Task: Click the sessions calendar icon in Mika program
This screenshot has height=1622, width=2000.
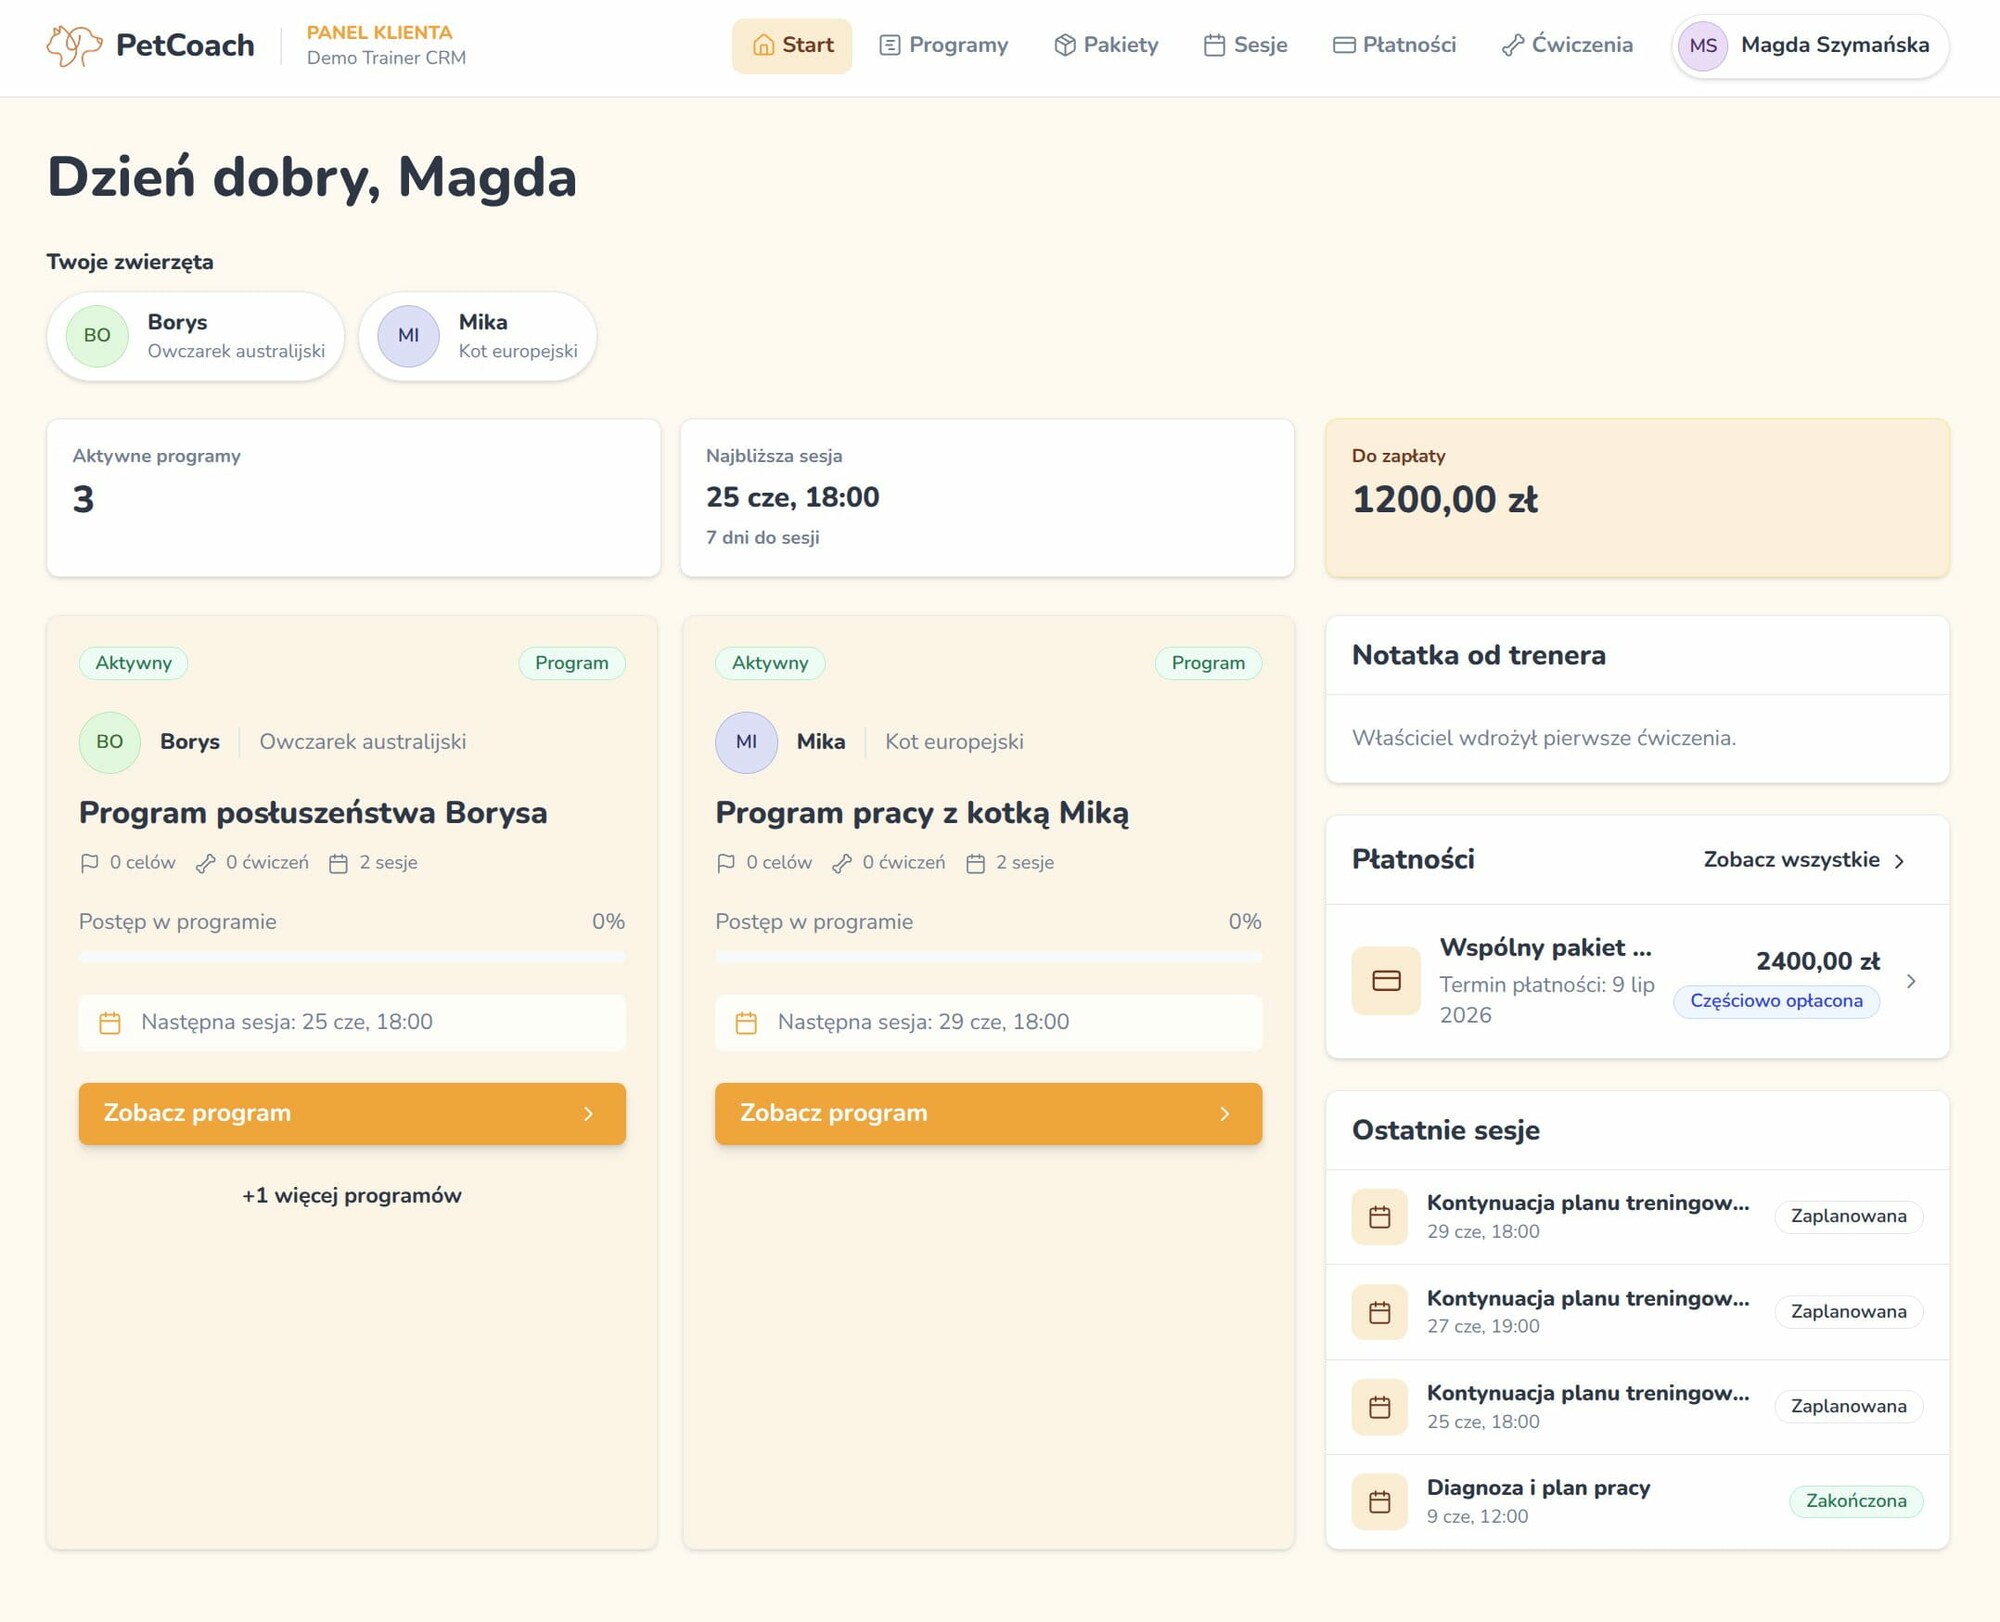Action: pos(975,863)
